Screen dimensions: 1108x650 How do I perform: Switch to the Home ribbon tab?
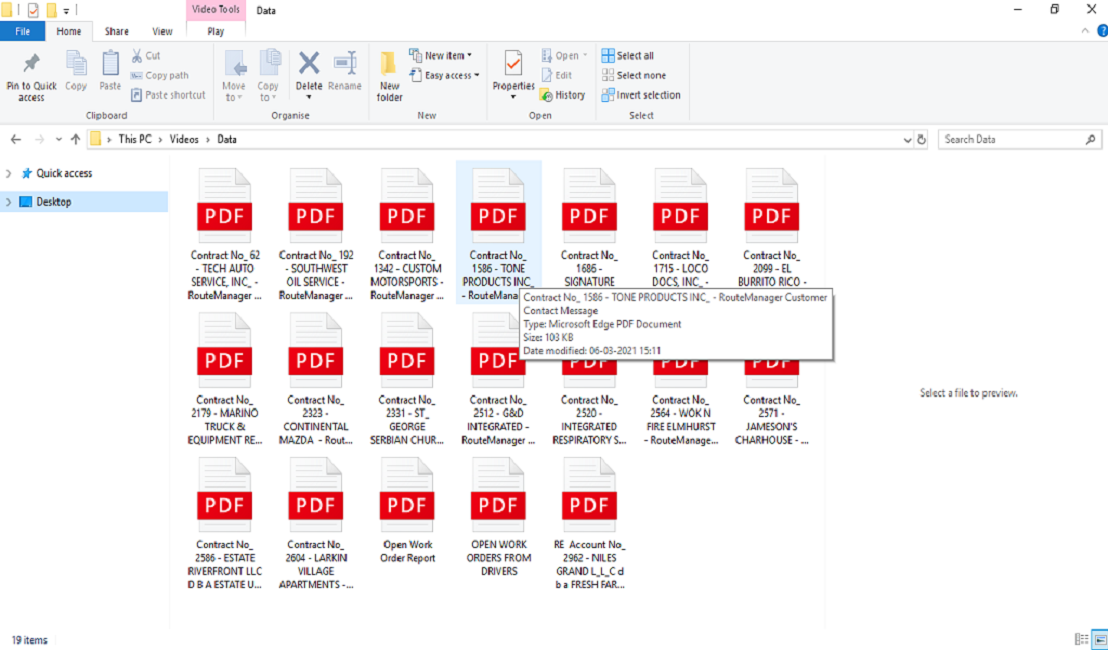point(69,31)
